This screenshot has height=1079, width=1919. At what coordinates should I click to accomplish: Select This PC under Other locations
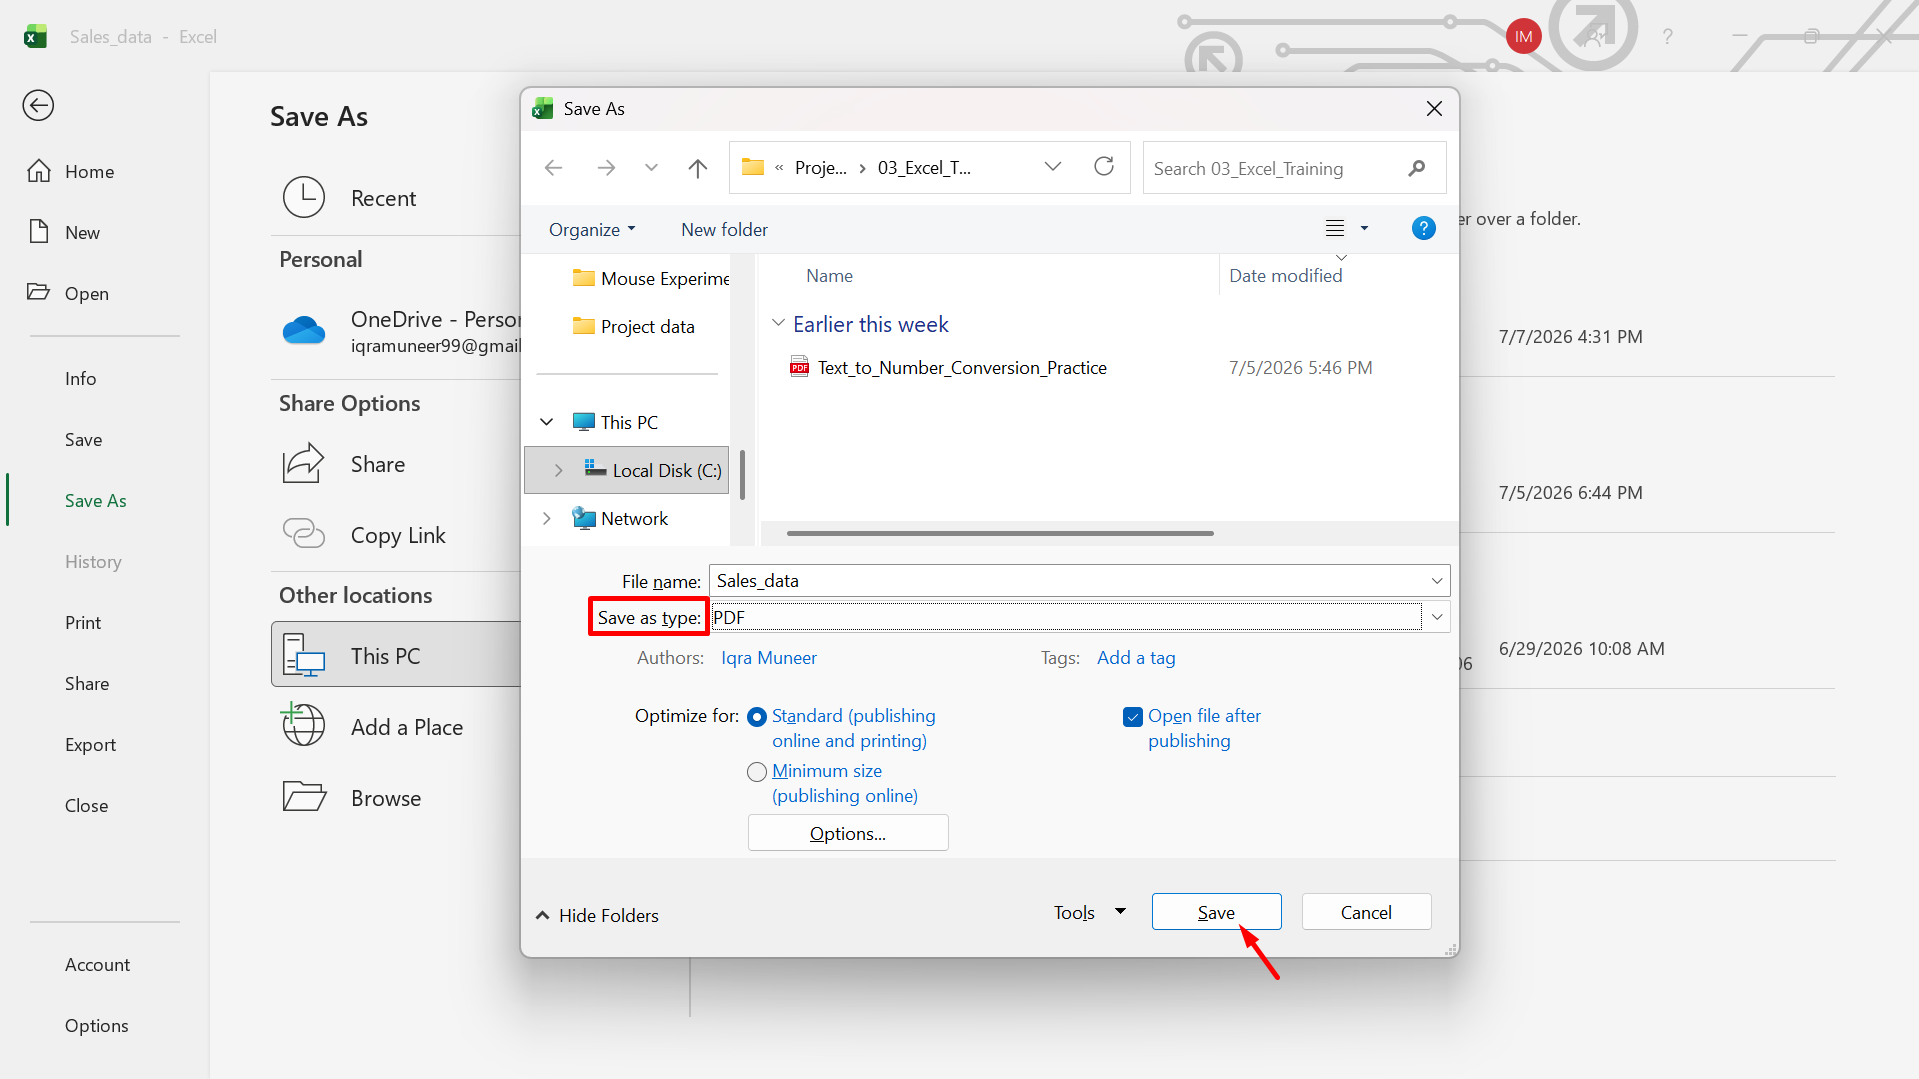[x=396, y=655]
